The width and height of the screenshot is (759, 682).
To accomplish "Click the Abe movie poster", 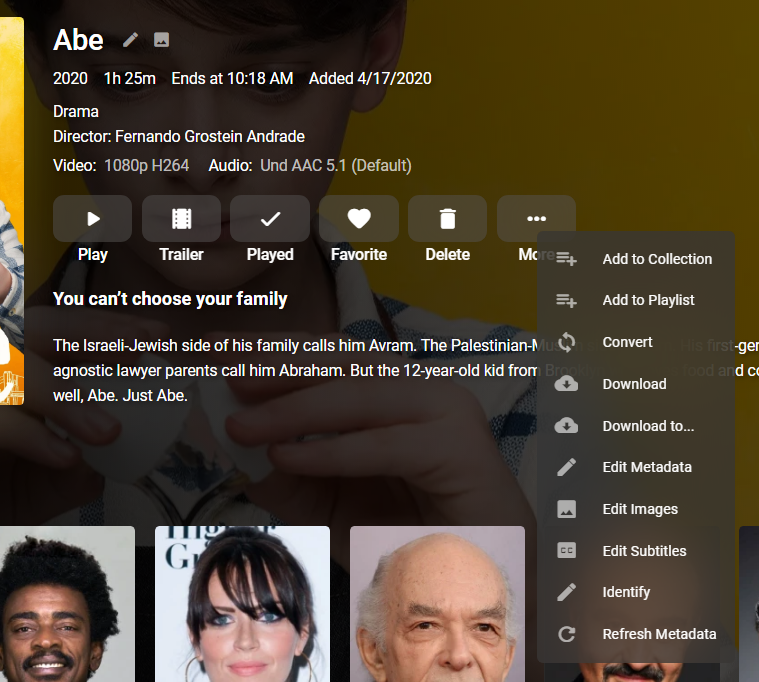I will [x=12, y=211].
